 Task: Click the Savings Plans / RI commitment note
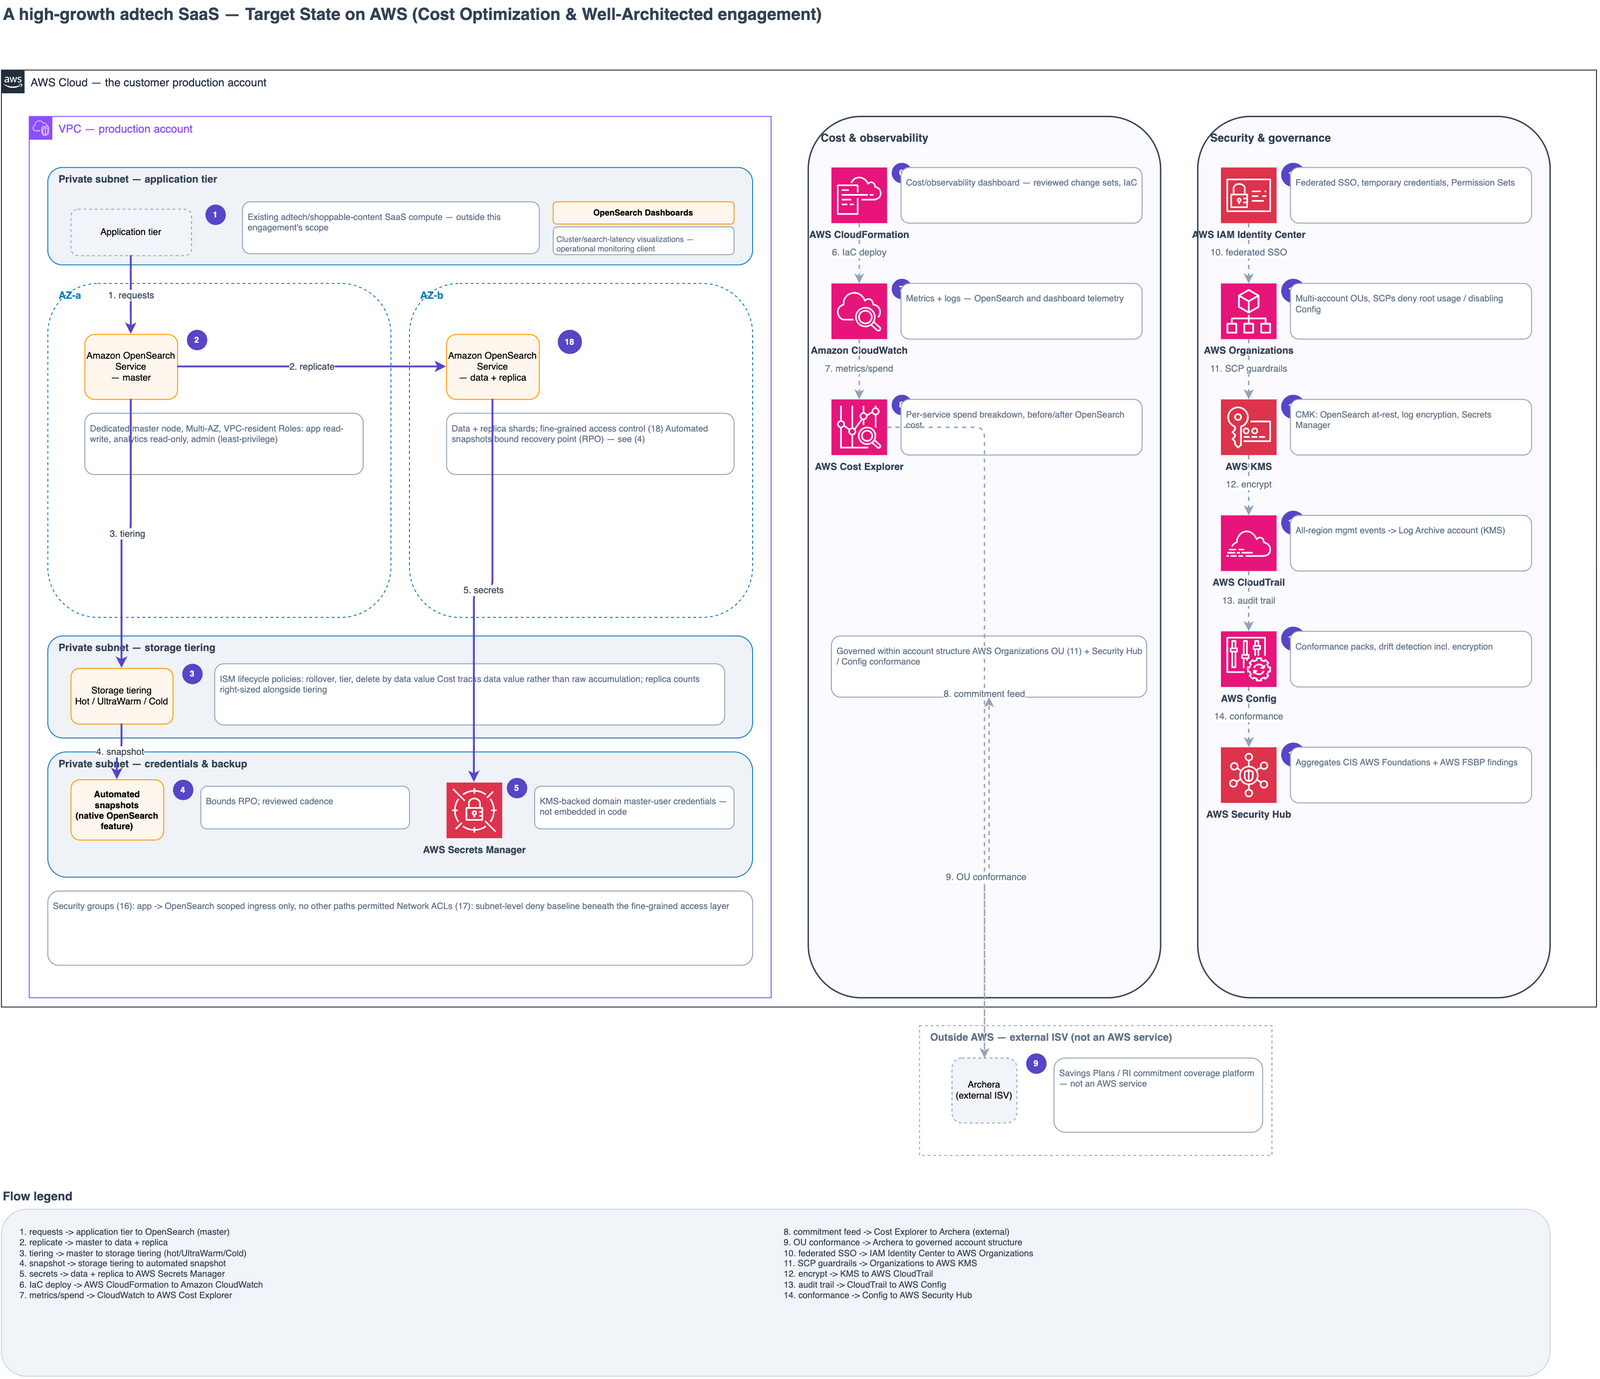[1158, 1096]
